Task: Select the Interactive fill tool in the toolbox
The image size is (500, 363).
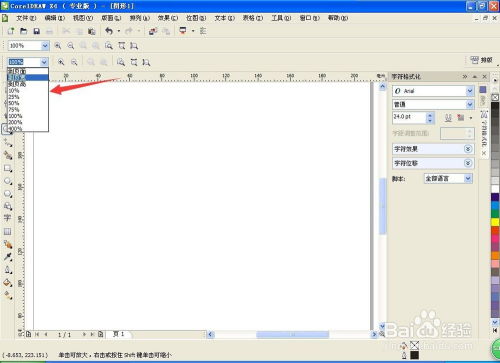Action: pos(8,295)
